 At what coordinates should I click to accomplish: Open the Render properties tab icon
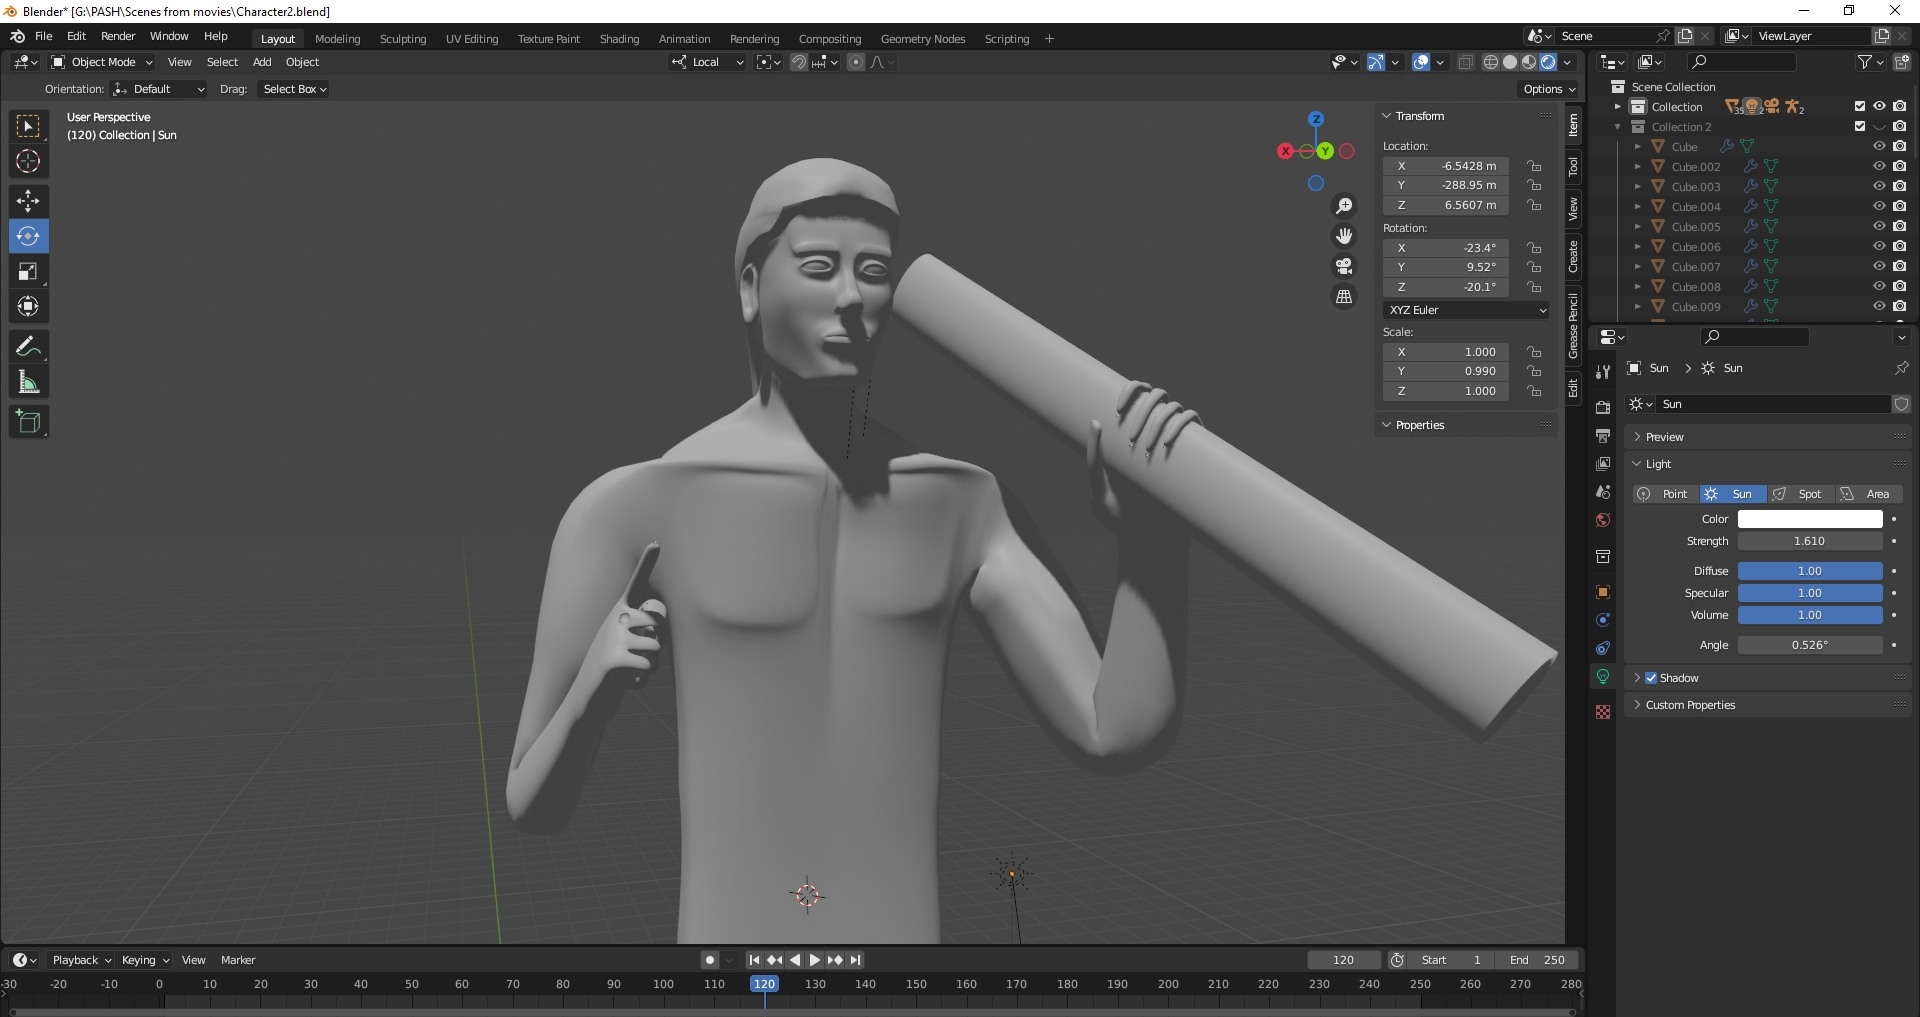1603,407
